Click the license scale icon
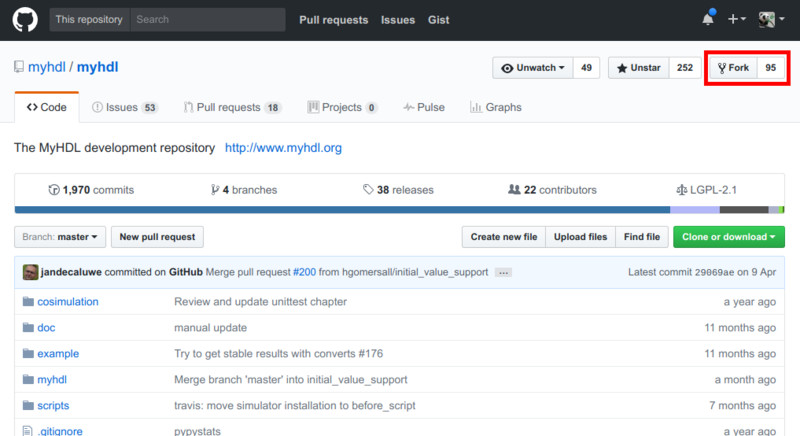The height and width of the screenshot is (436, 800). tap(681, 190)
